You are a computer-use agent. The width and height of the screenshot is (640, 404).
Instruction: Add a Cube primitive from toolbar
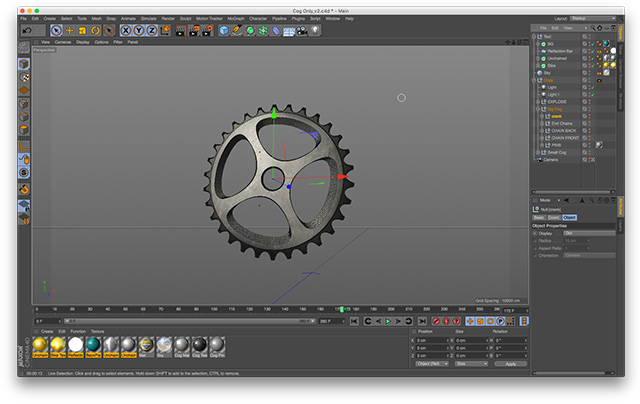tap(224, 30)
